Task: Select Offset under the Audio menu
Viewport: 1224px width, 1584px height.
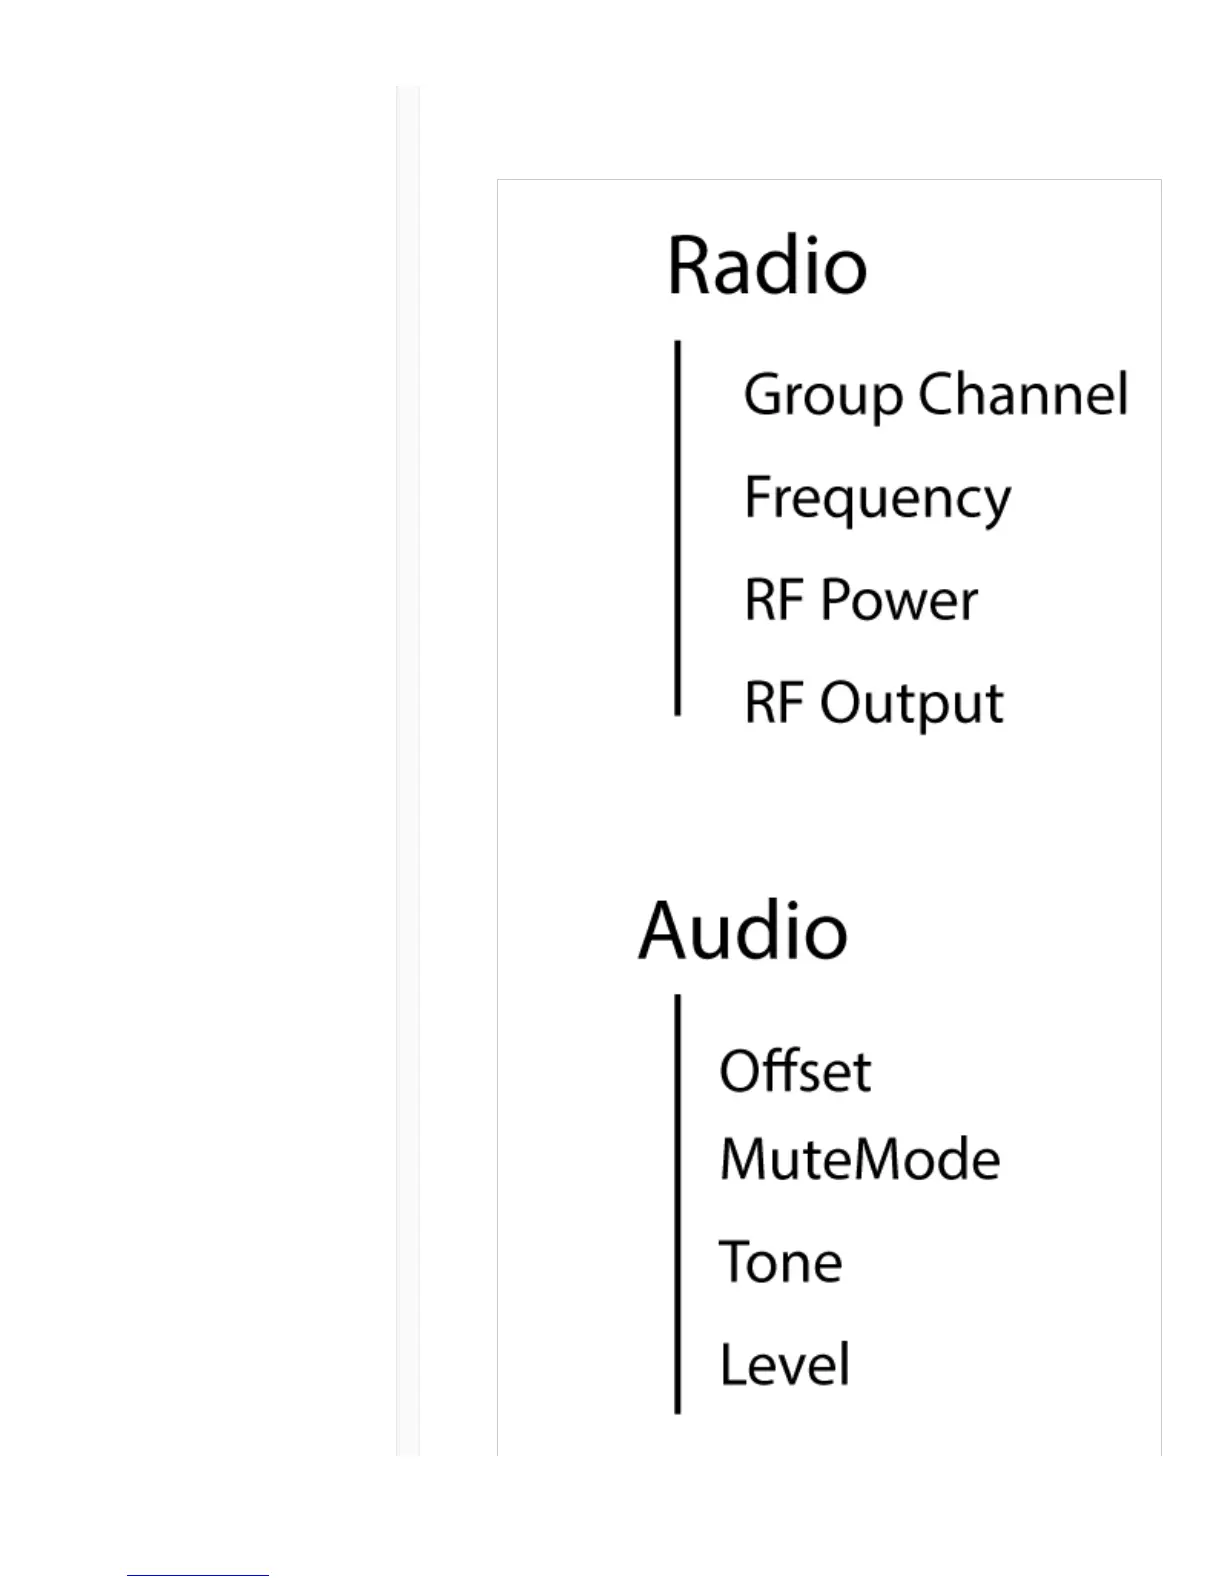Action: [795, 1072]
